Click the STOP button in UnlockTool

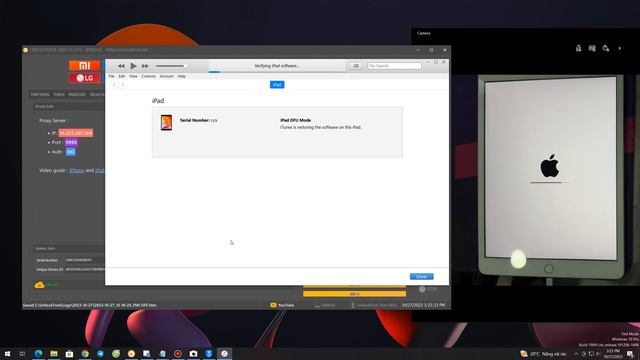pyautogui.click(x=428, y=289)
